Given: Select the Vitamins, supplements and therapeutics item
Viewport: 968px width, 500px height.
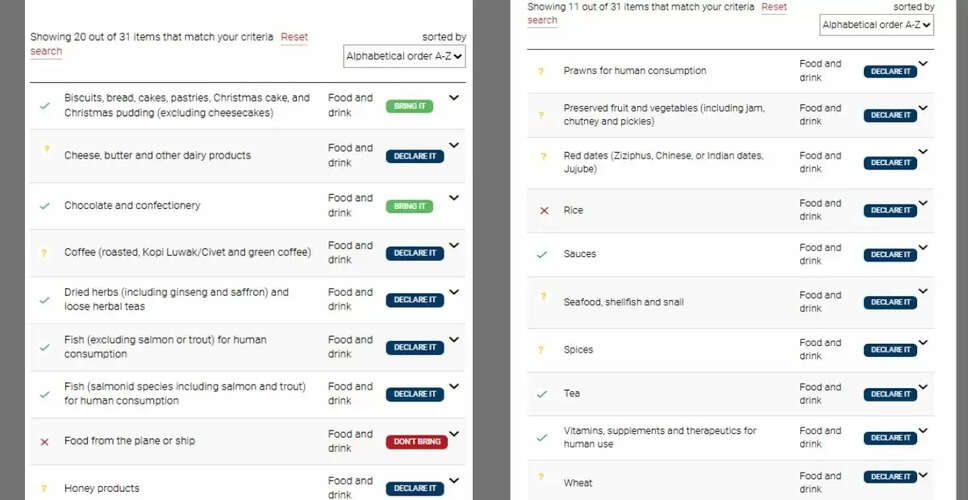Looking at the screenshot, I should coord(659,437).
